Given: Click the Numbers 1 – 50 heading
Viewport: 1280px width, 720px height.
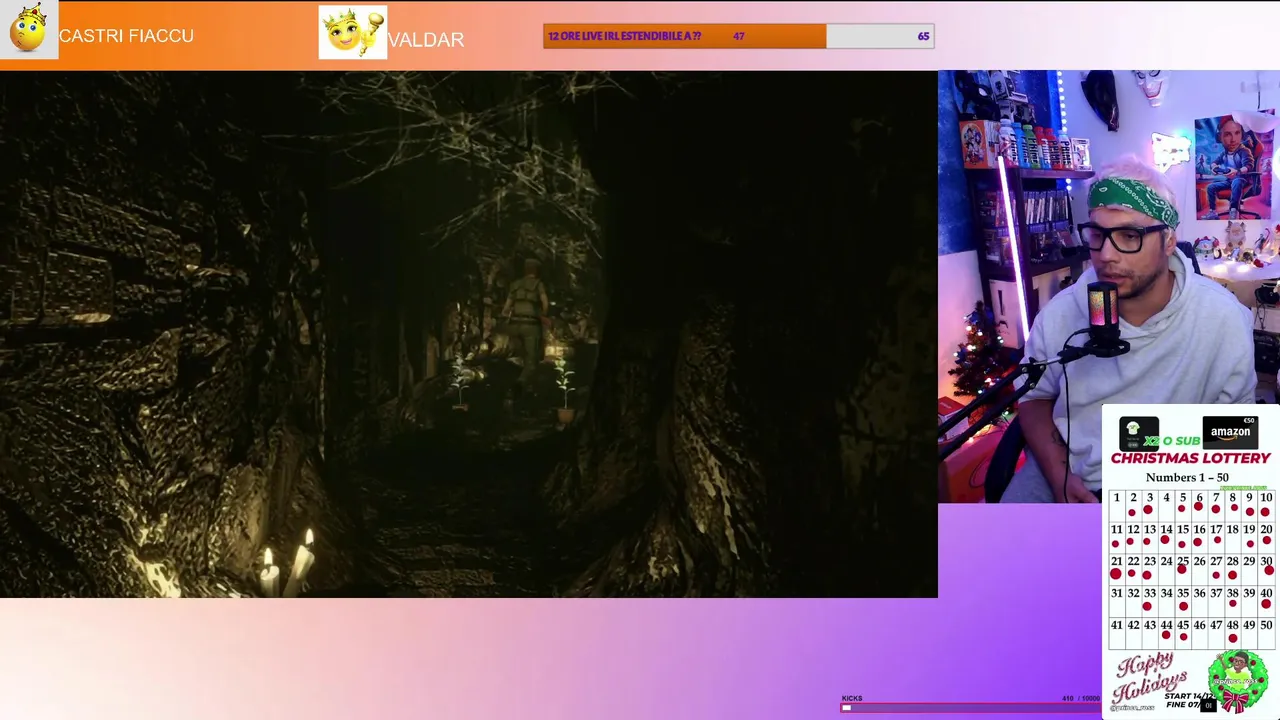Looking at the screenshot, I should click(x=1187, y=477).
